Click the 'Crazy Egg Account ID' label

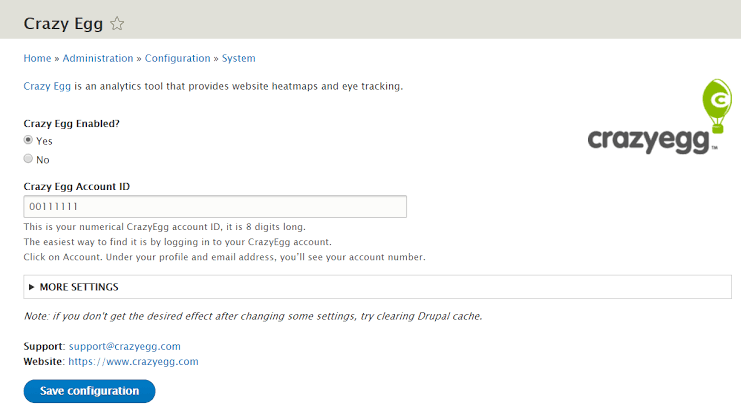(x=77, y=187)
